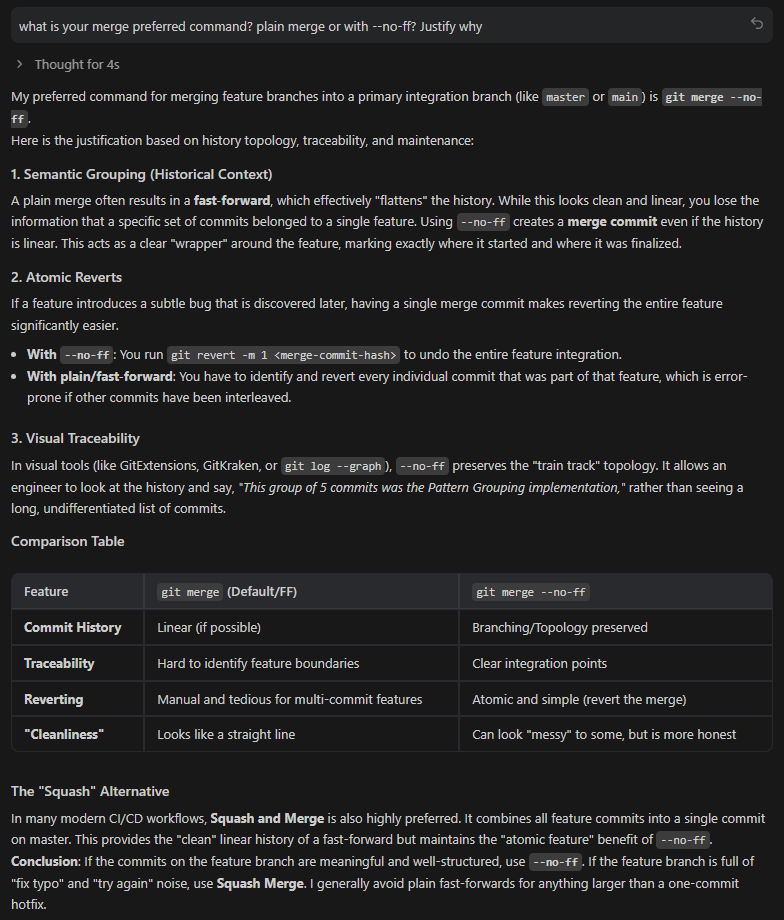Click the 'Reverting' table row label
This screenshot has width=784, height=920.
coord(53,699)
